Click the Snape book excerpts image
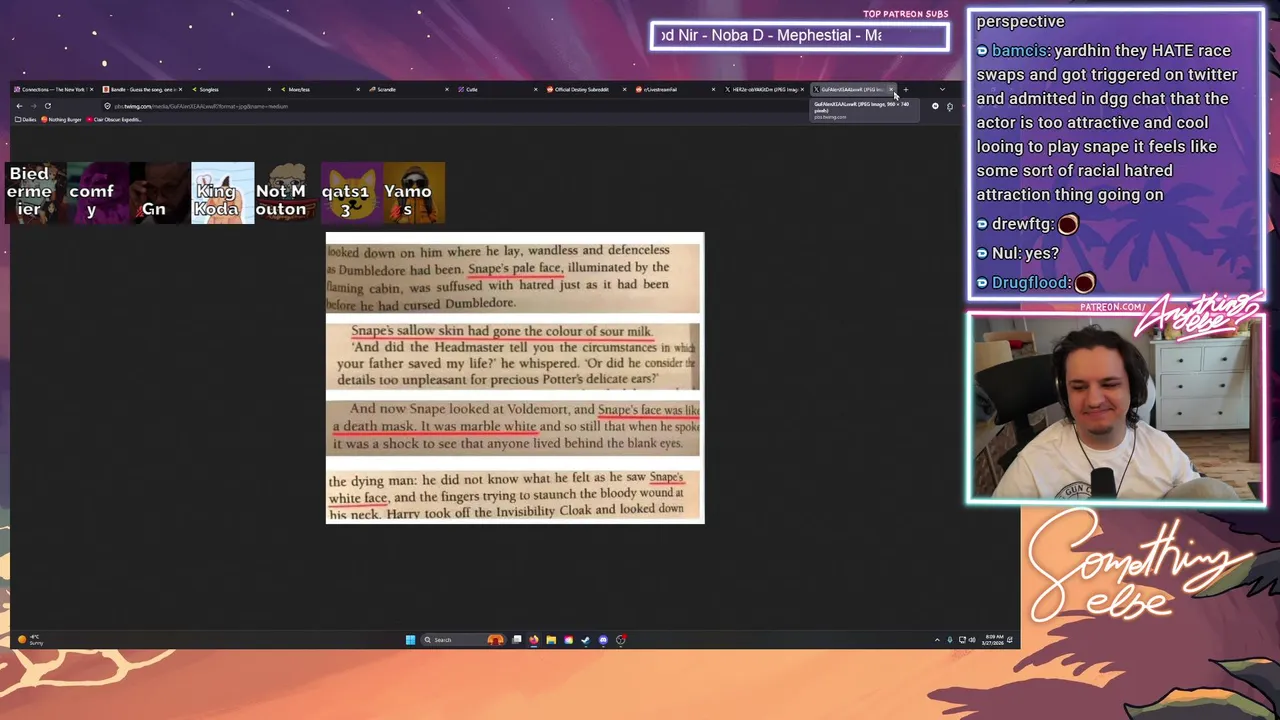 [x=515, y=378]
